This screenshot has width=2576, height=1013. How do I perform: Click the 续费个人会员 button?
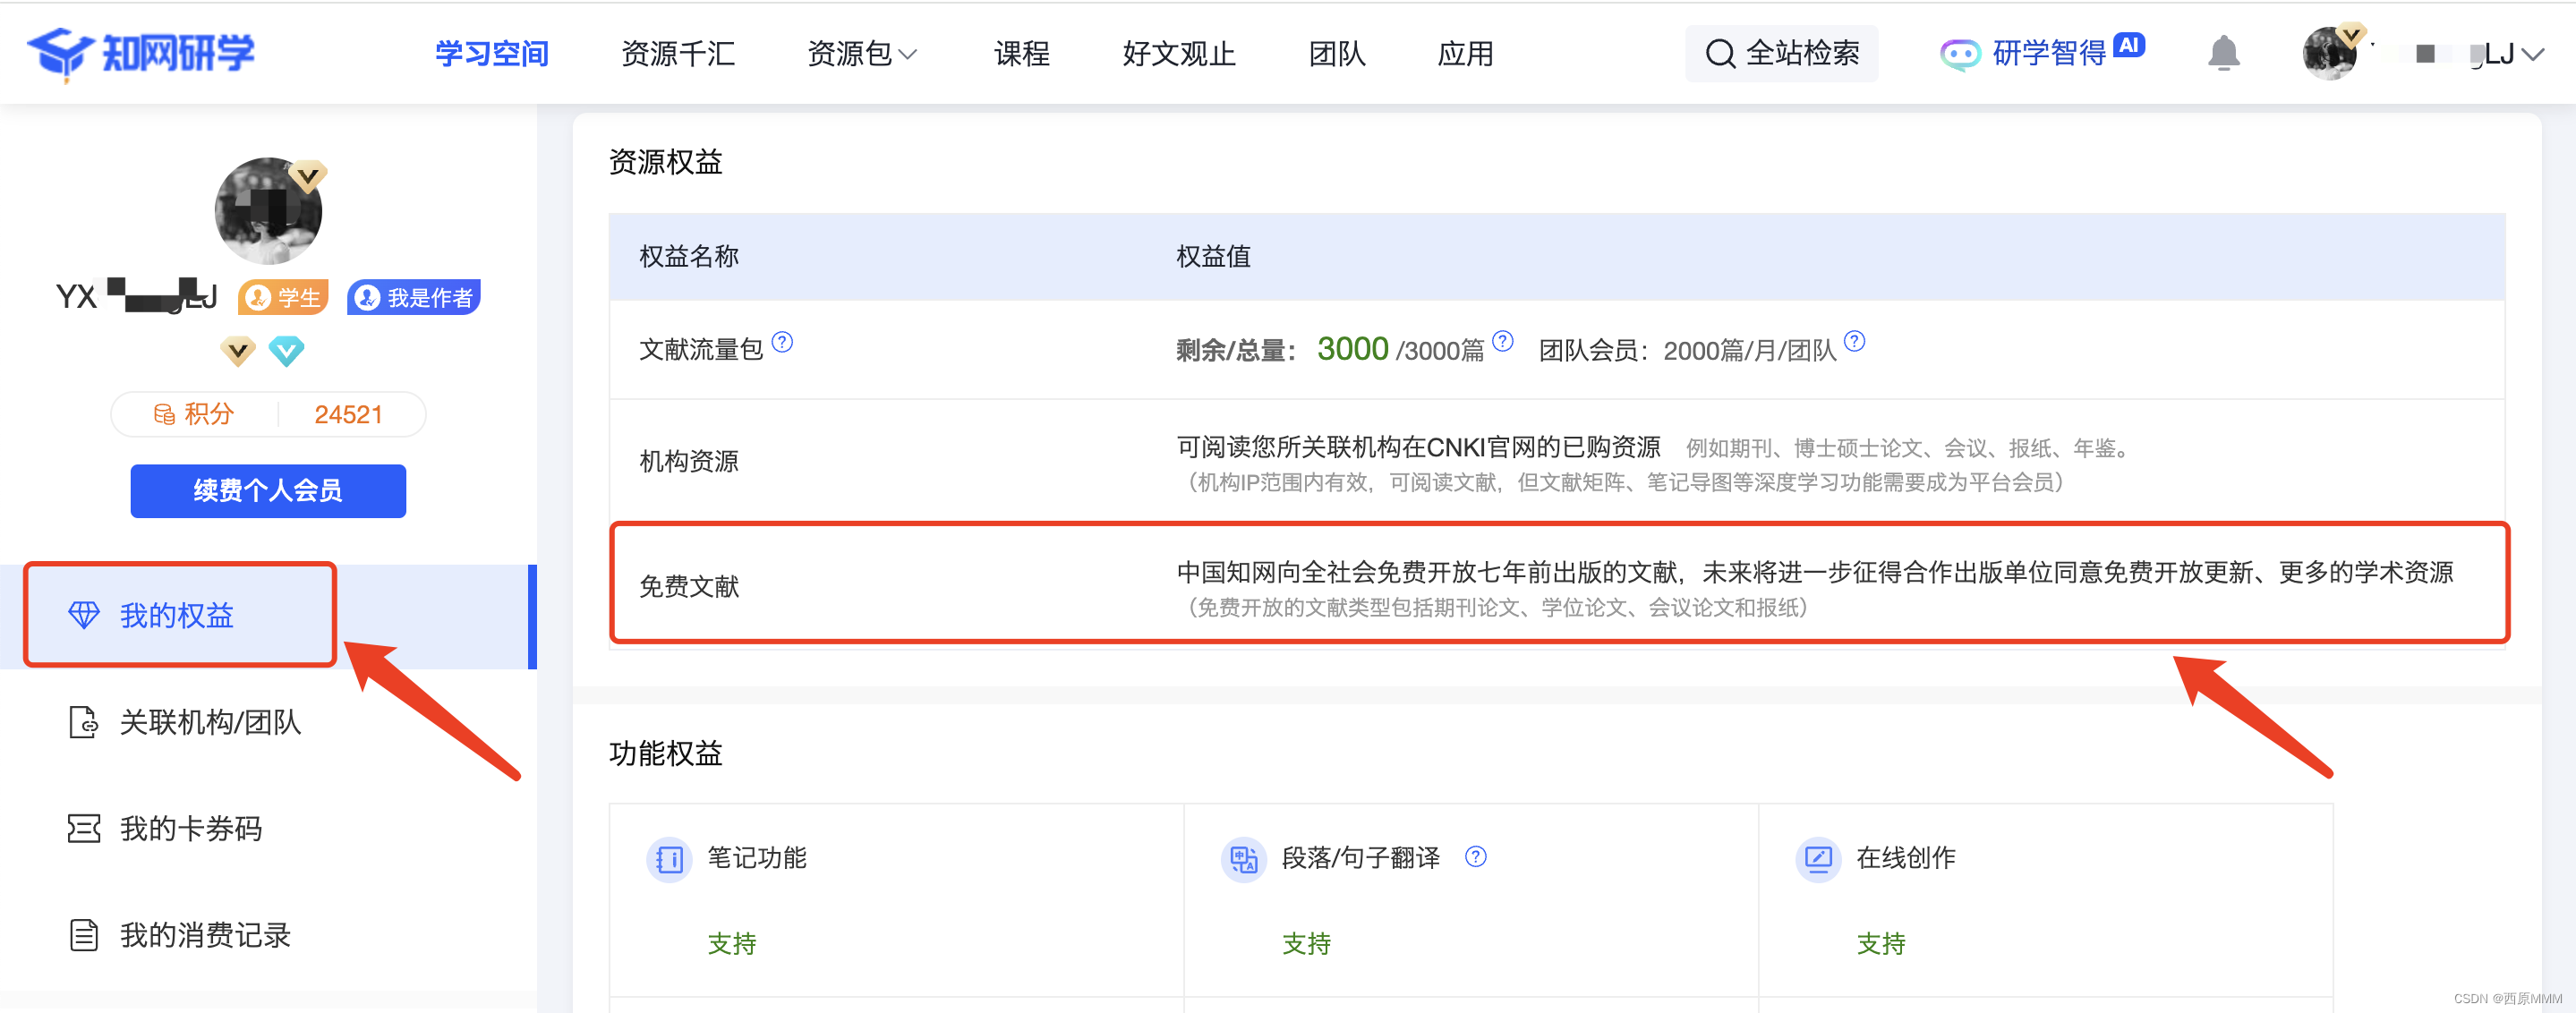click(x=268, y=491)
